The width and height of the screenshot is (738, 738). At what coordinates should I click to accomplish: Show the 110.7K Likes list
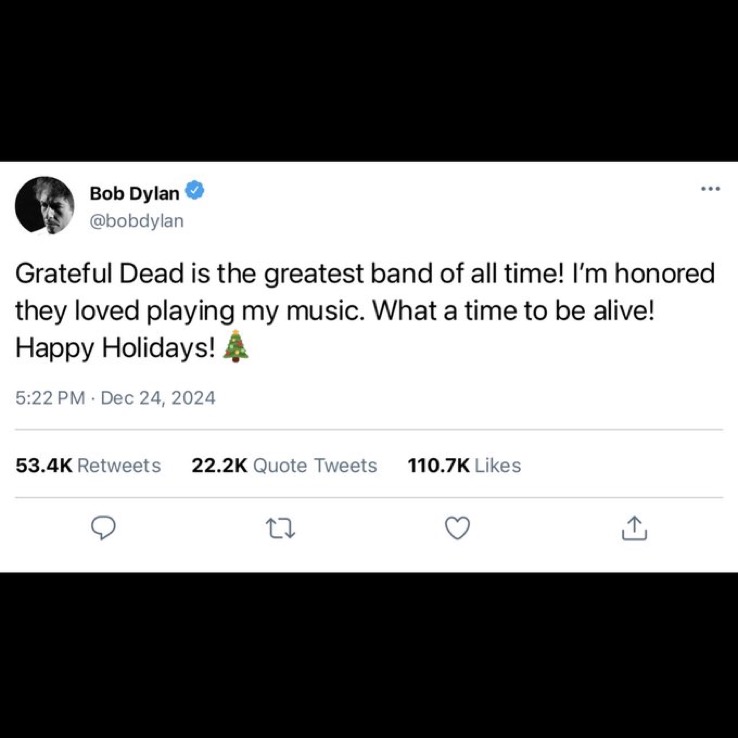(464, 465)
